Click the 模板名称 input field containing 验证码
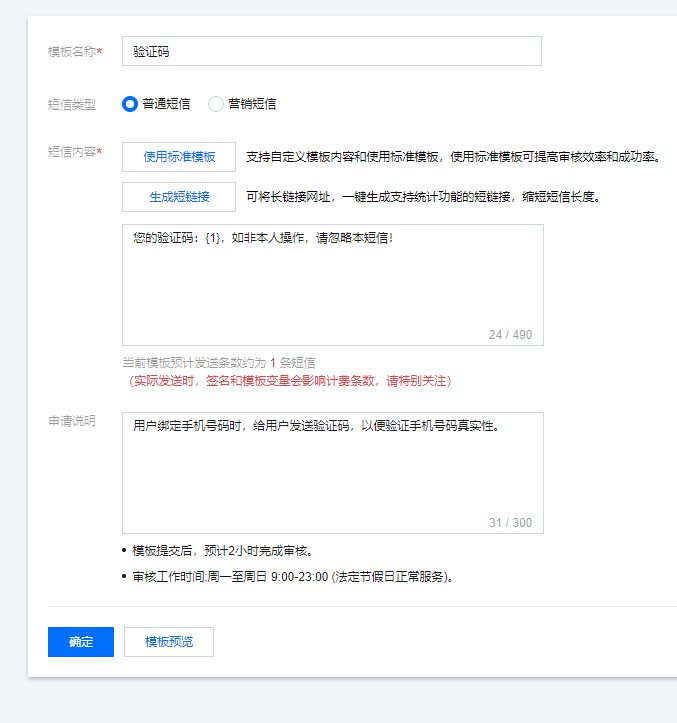 point(332,51)
